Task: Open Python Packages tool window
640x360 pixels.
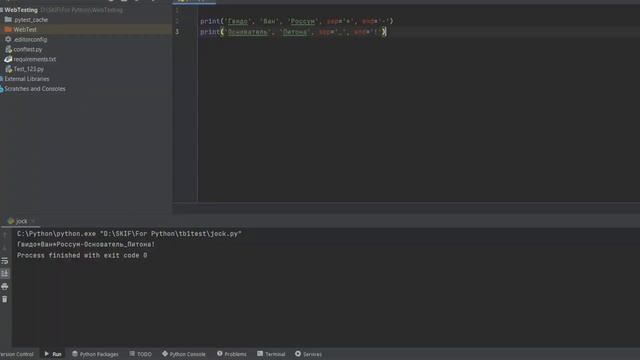Action: click(x=95, y=354)
